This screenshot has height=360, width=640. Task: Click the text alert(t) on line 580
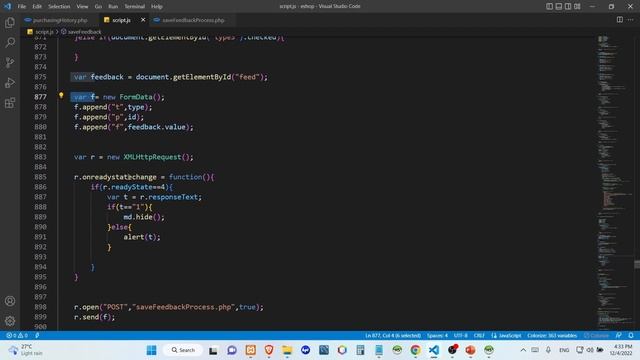tap(140, 237)
